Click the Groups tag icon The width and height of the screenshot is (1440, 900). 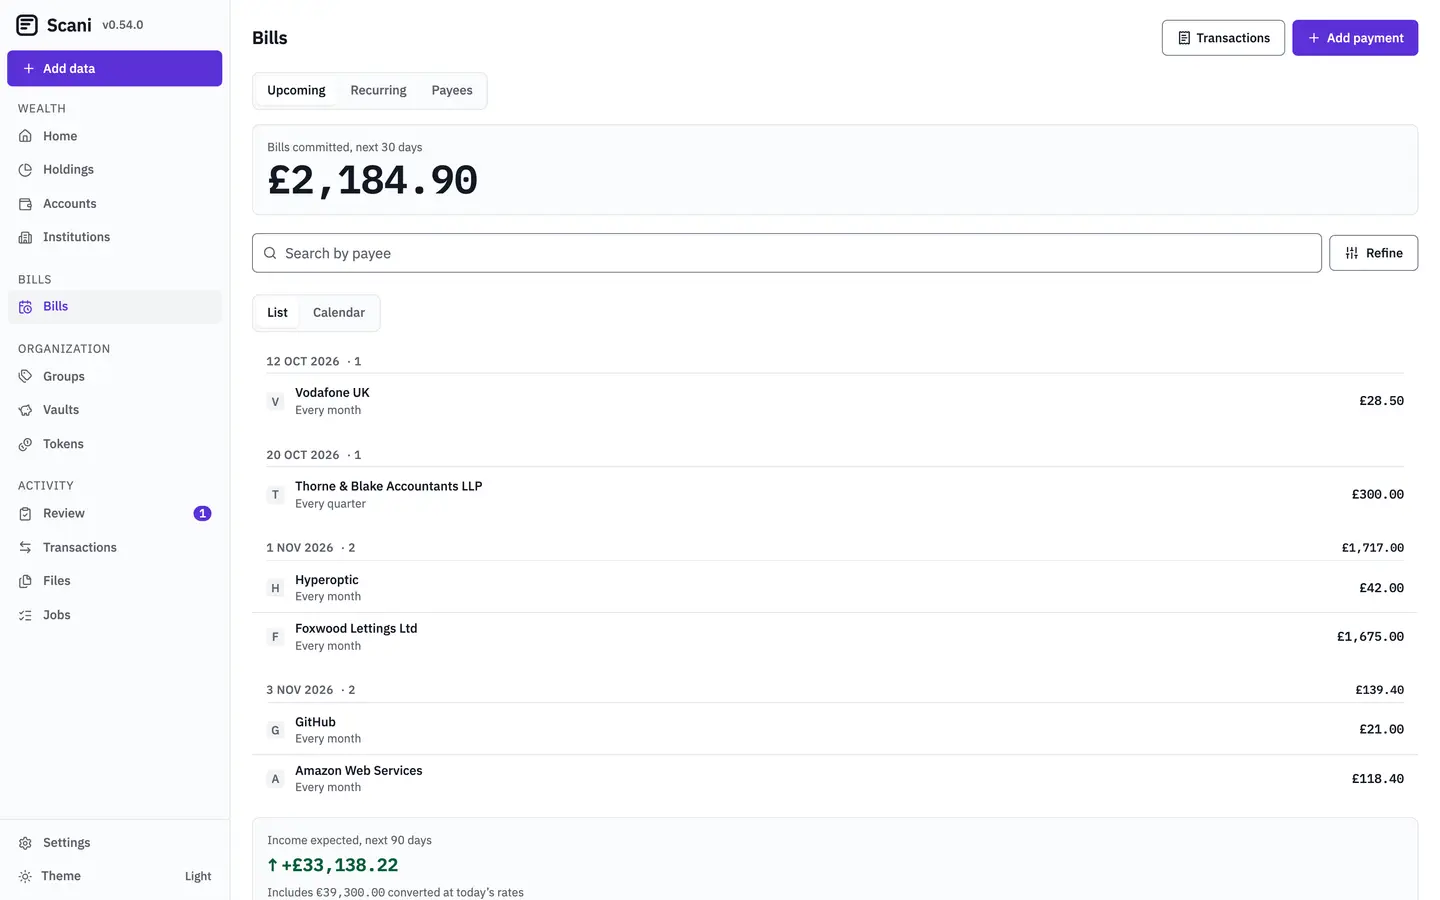(25, 376)
